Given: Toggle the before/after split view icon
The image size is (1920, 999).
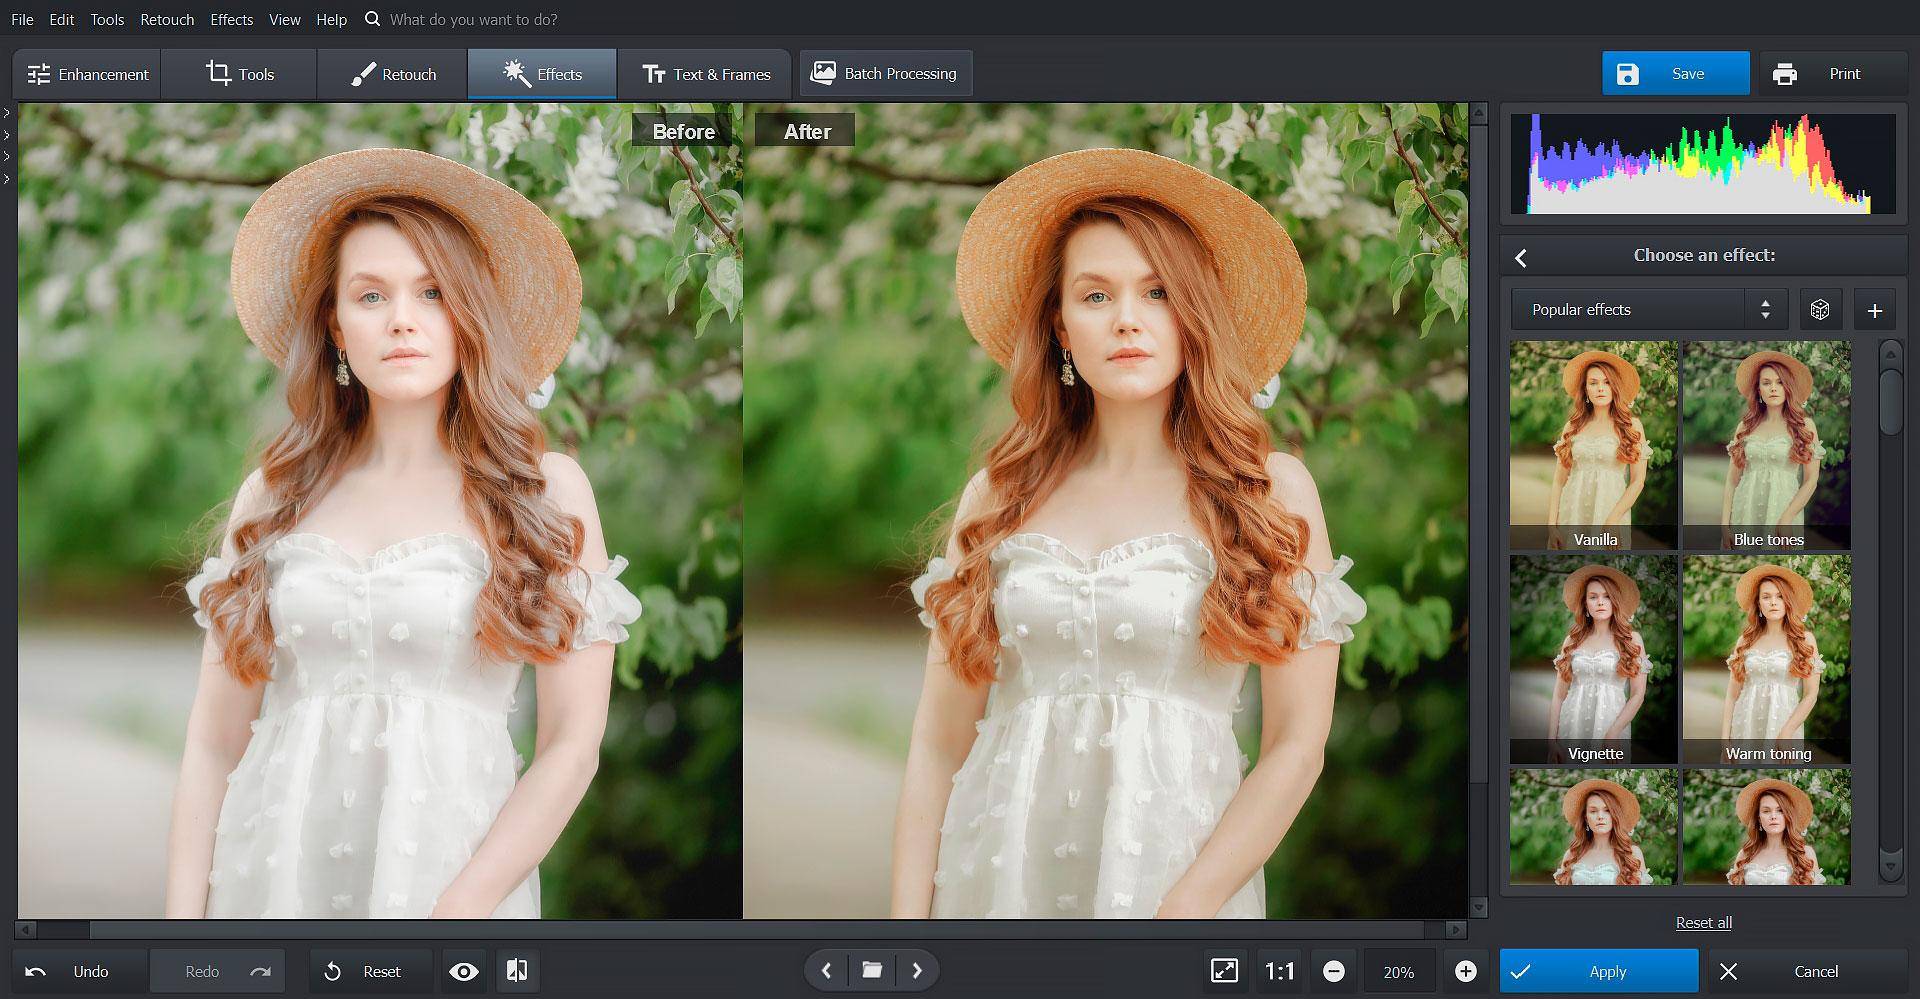Looking at the screenshot, I should point(517,971).
